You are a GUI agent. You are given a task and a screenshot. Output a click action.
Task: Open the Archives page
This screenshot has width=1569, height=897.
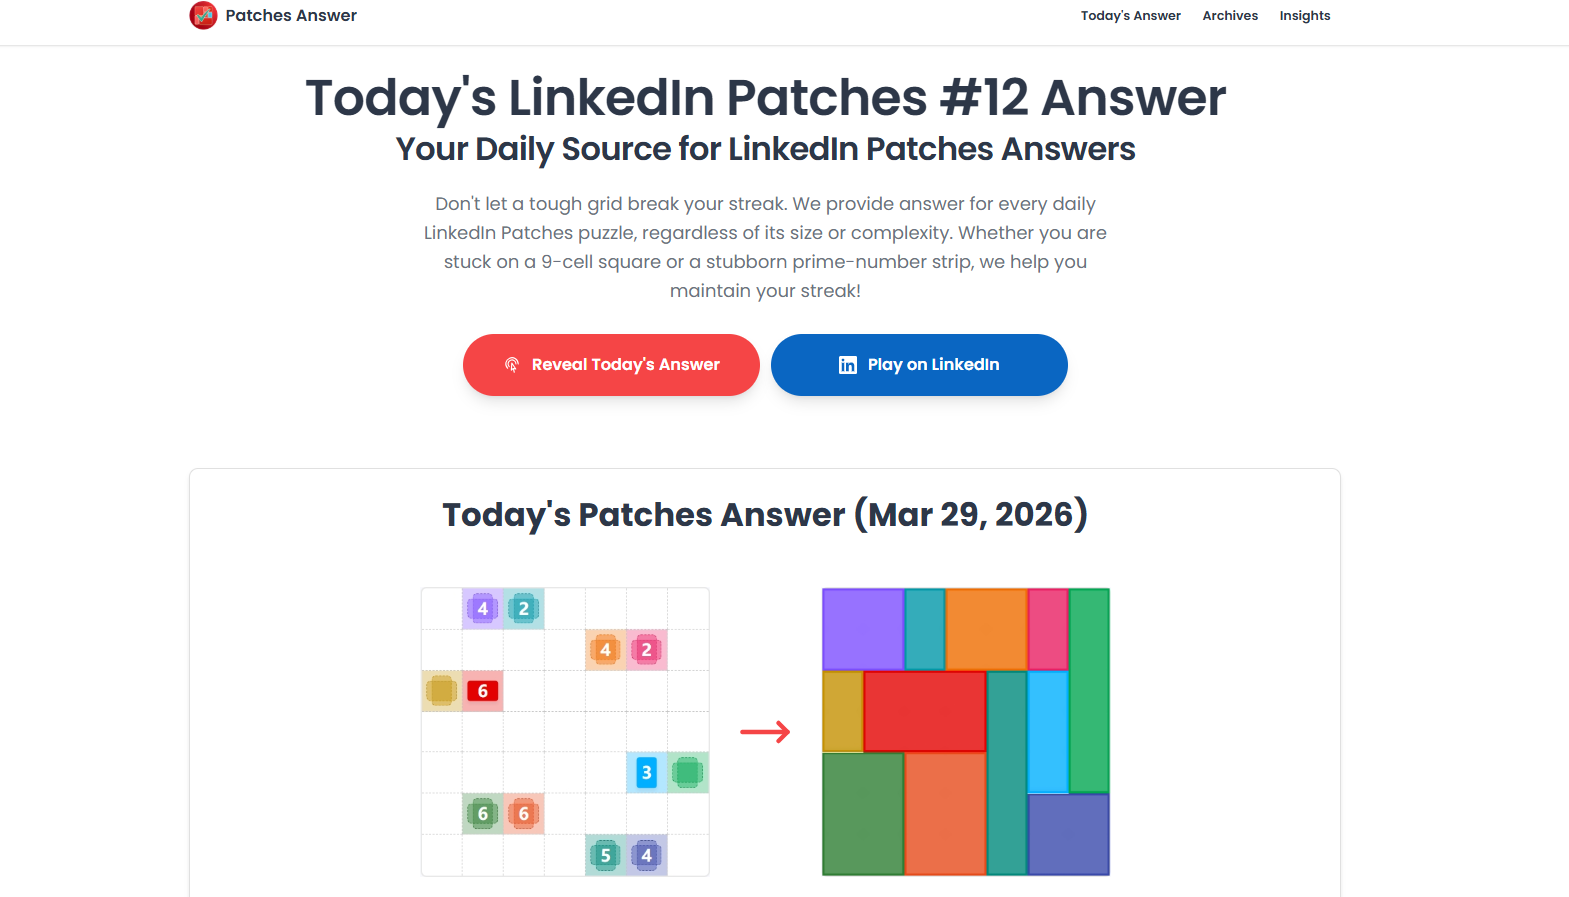click(1230, 16)
